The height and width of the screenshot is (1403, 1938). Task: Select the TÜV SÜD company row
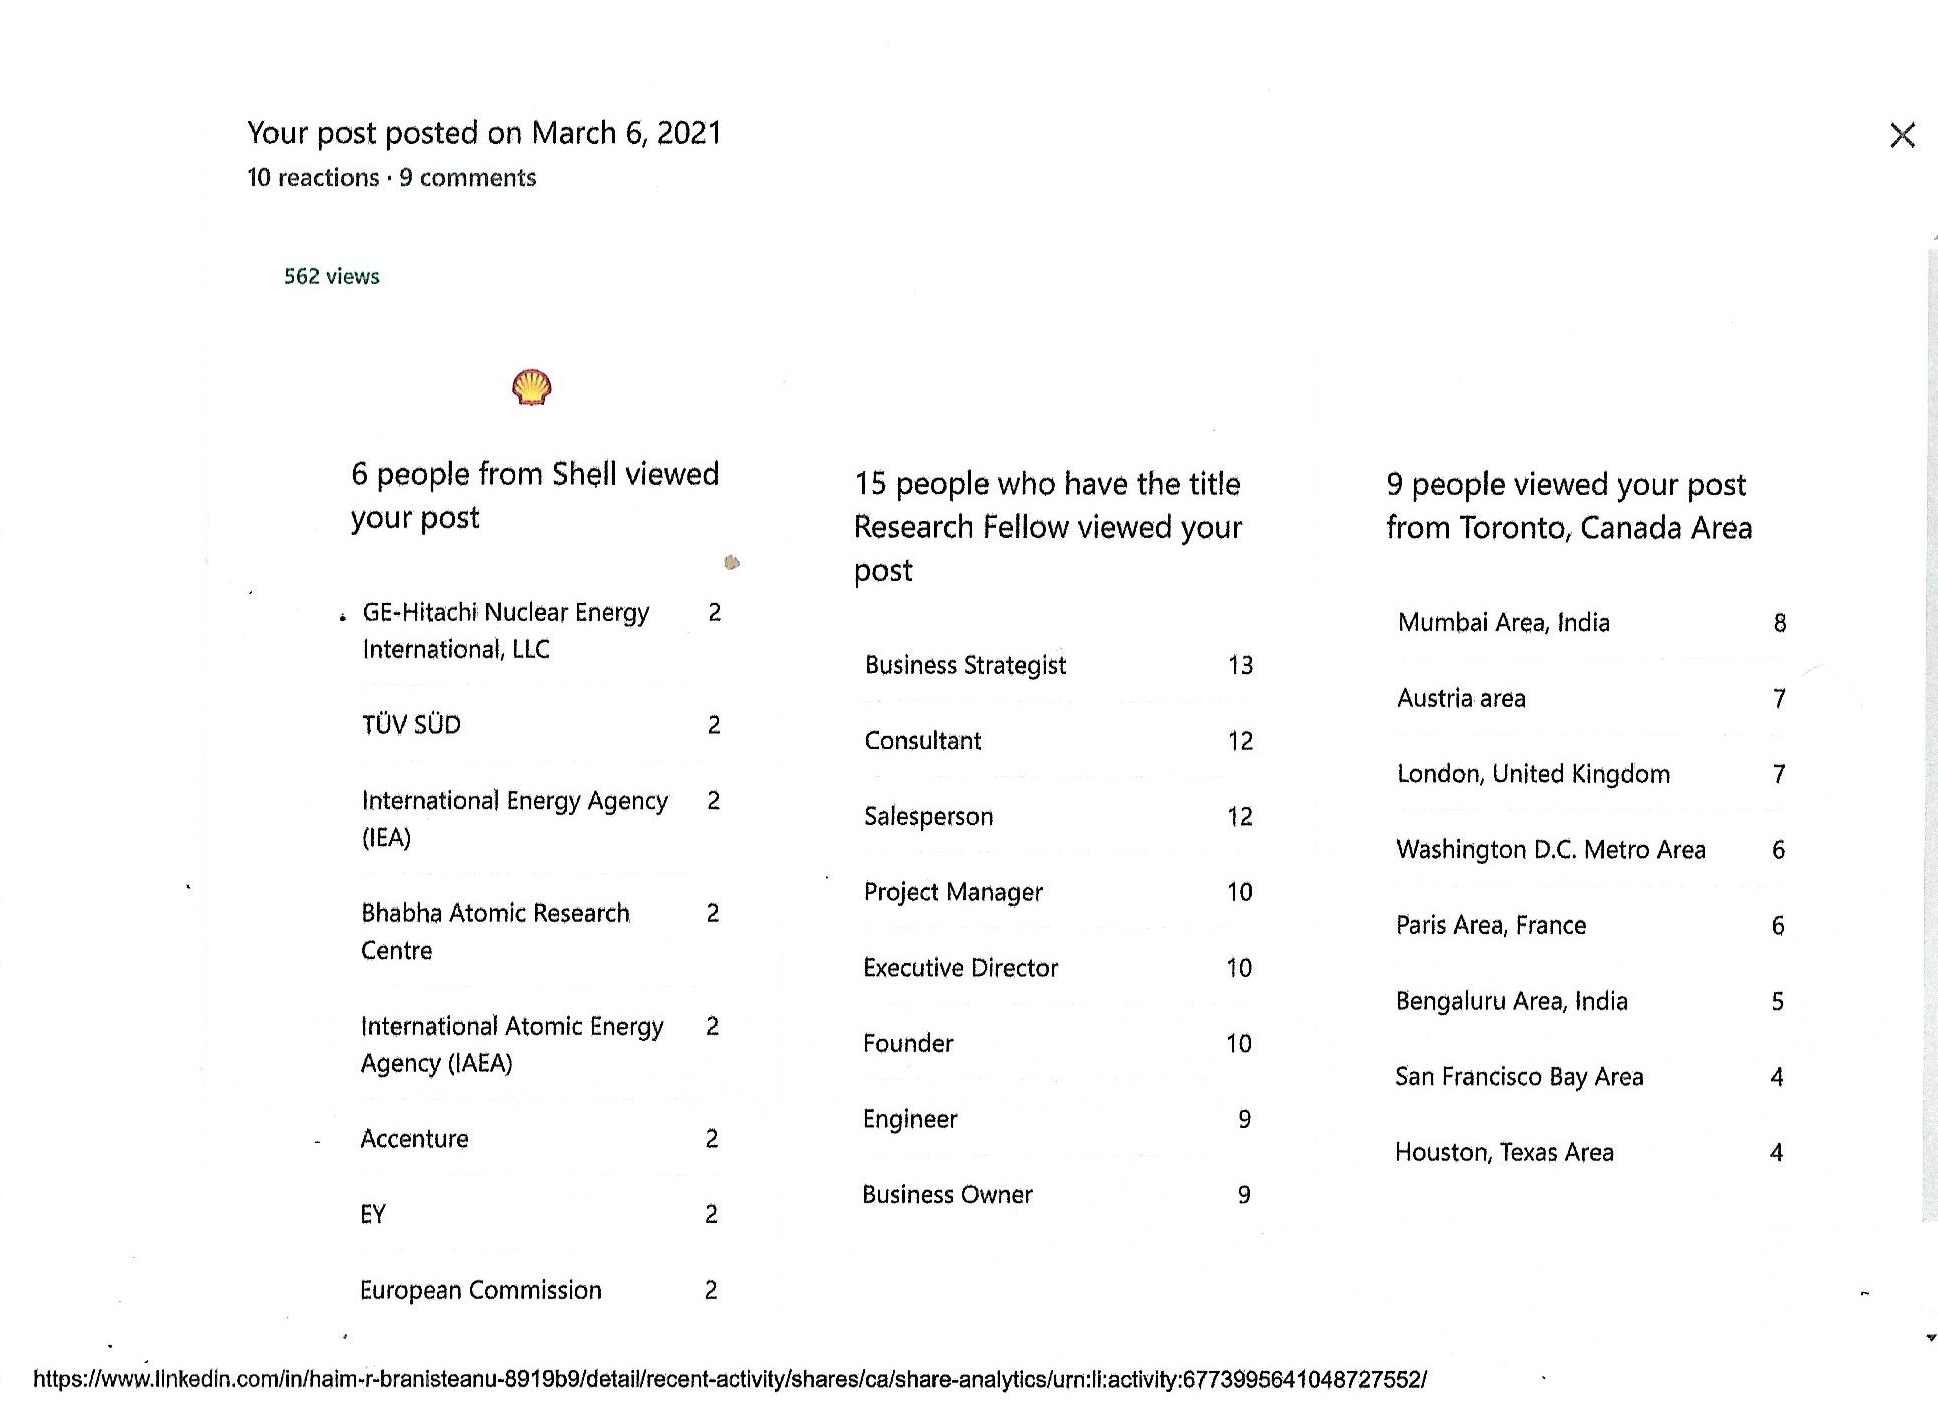pyautogui.click(x=411, y=724)
